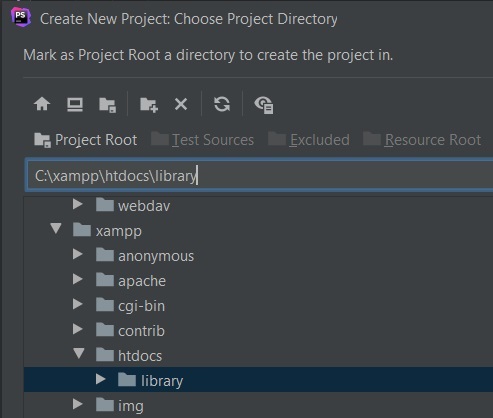The height and width of the screenshot is (418, 493).
Task: Click the Delete (X) toolbar icon
Action: click(181, 104)
